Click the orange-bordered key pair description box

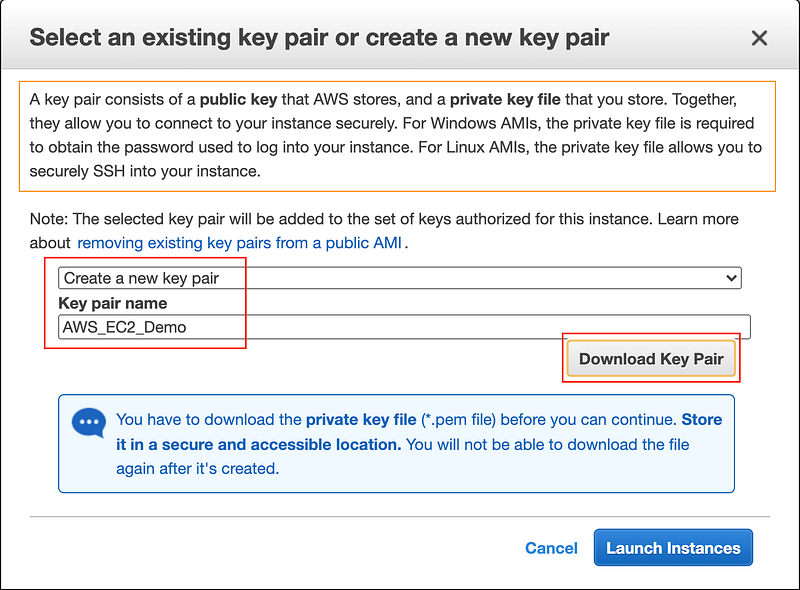point(397,136)
